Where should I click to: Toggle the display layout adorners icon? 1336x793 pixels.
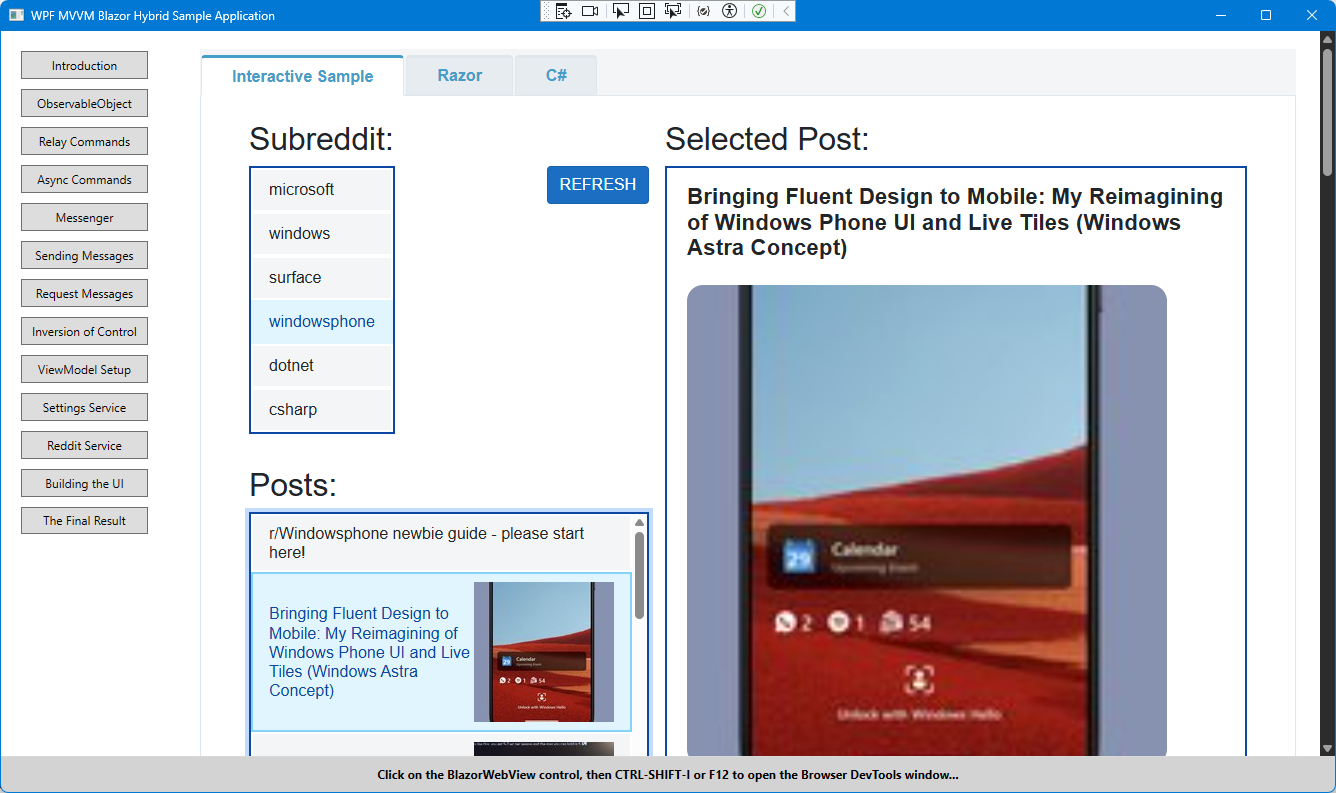click(646, 10)
